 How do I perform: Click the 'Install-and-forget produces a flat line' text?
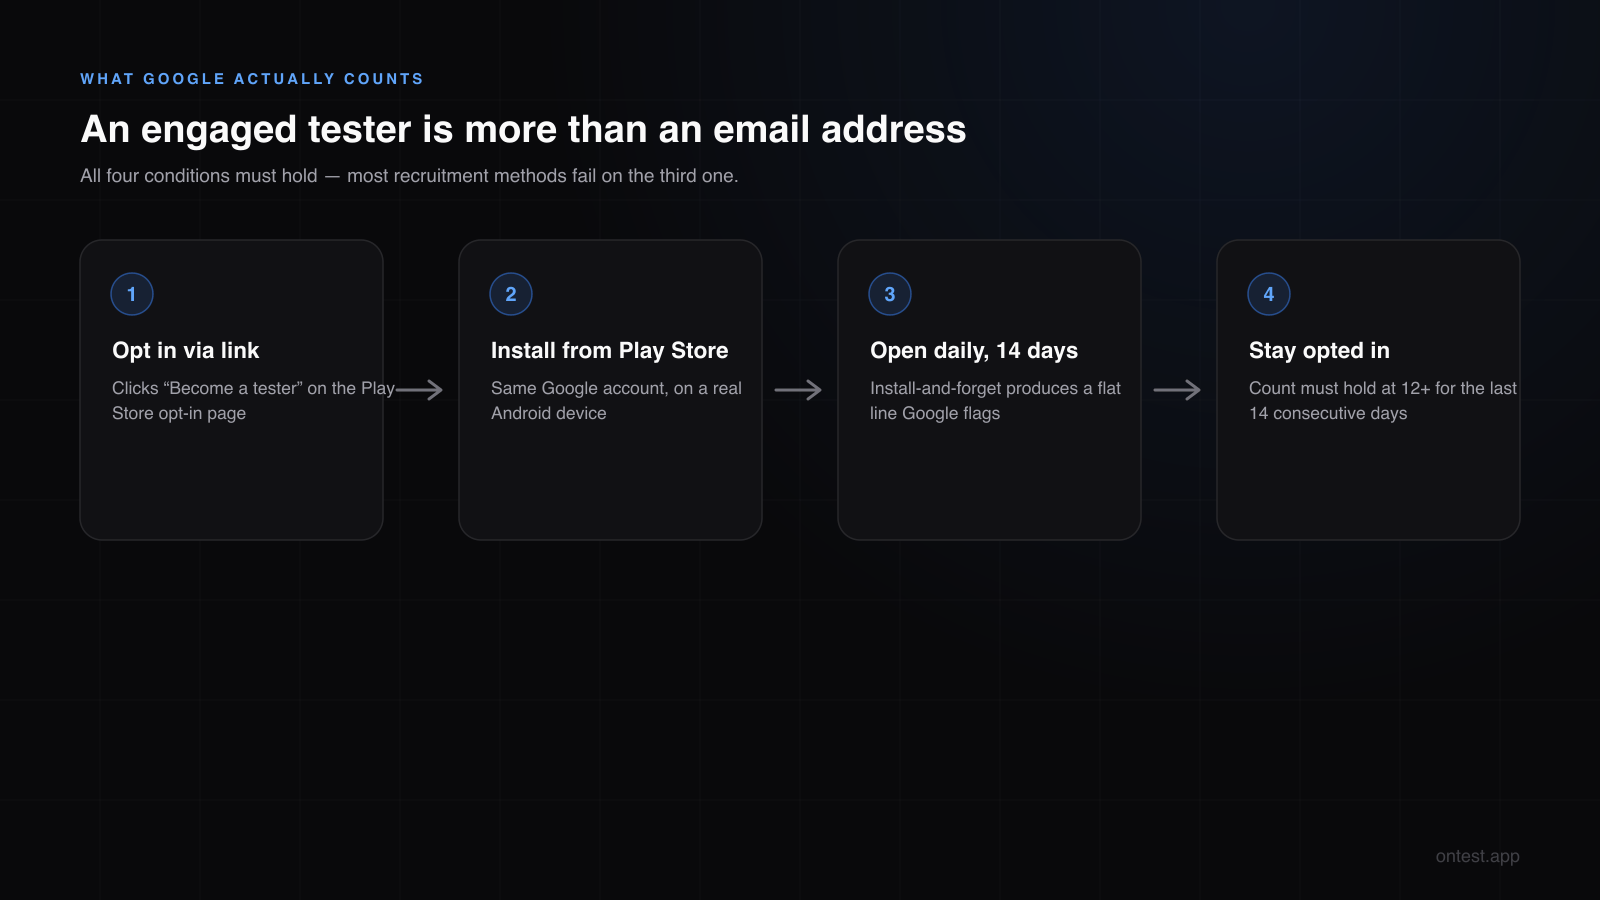[995, 400]
